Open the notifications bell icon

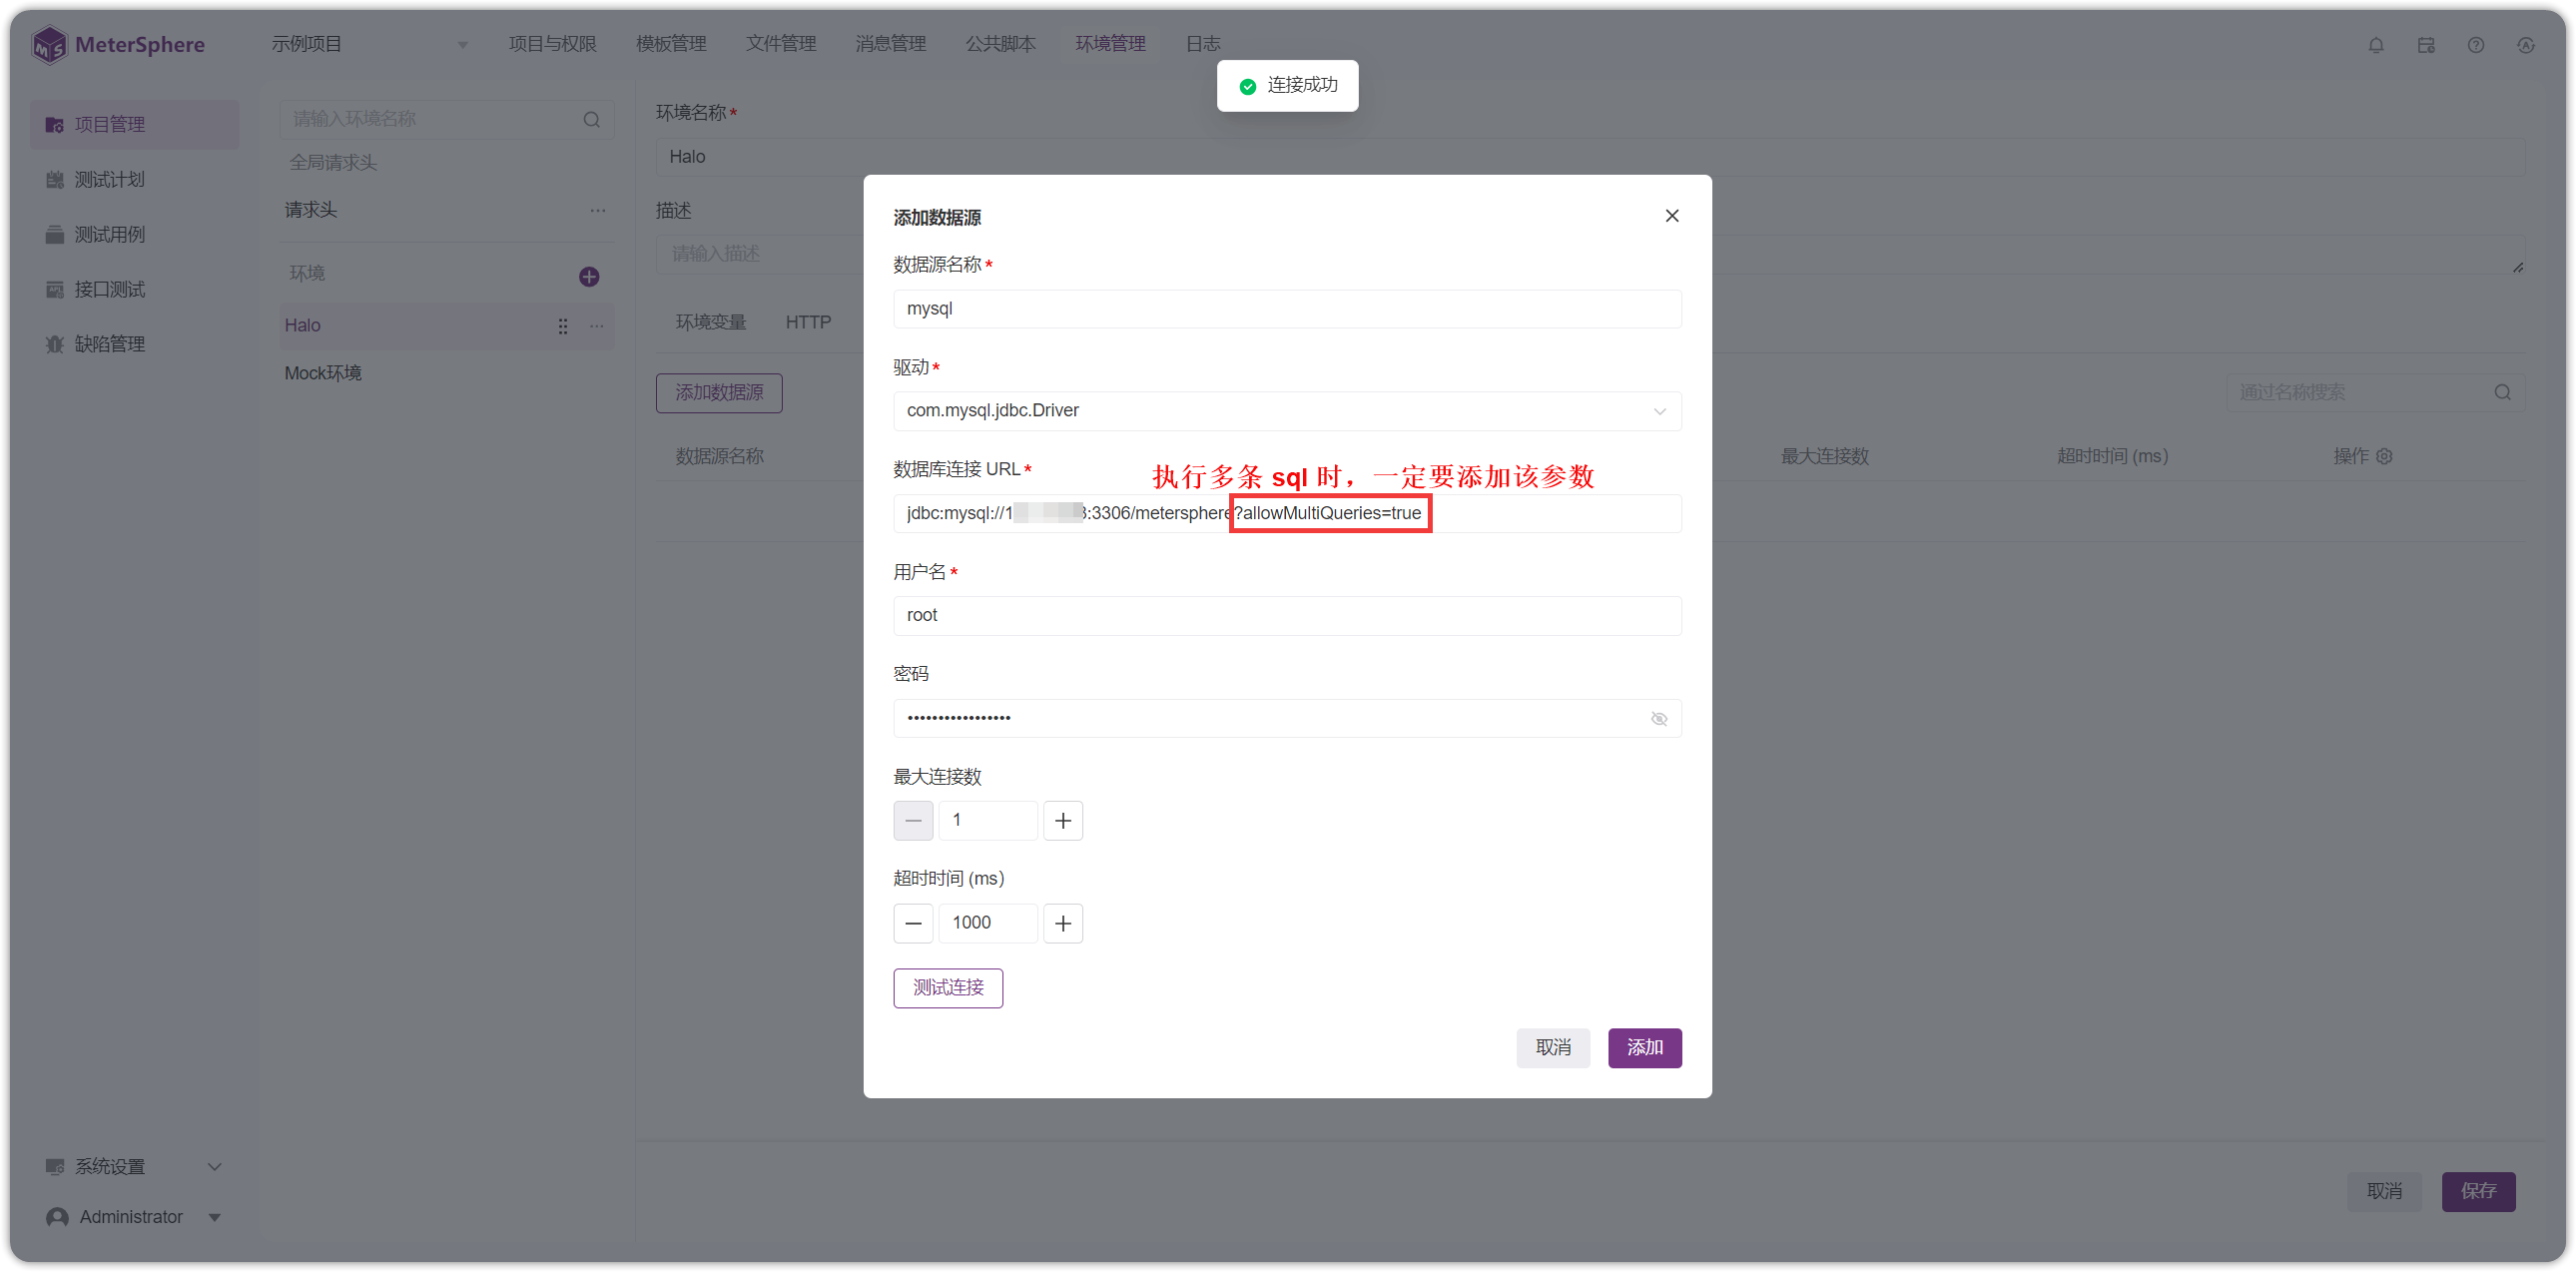tap(2376, 45)
